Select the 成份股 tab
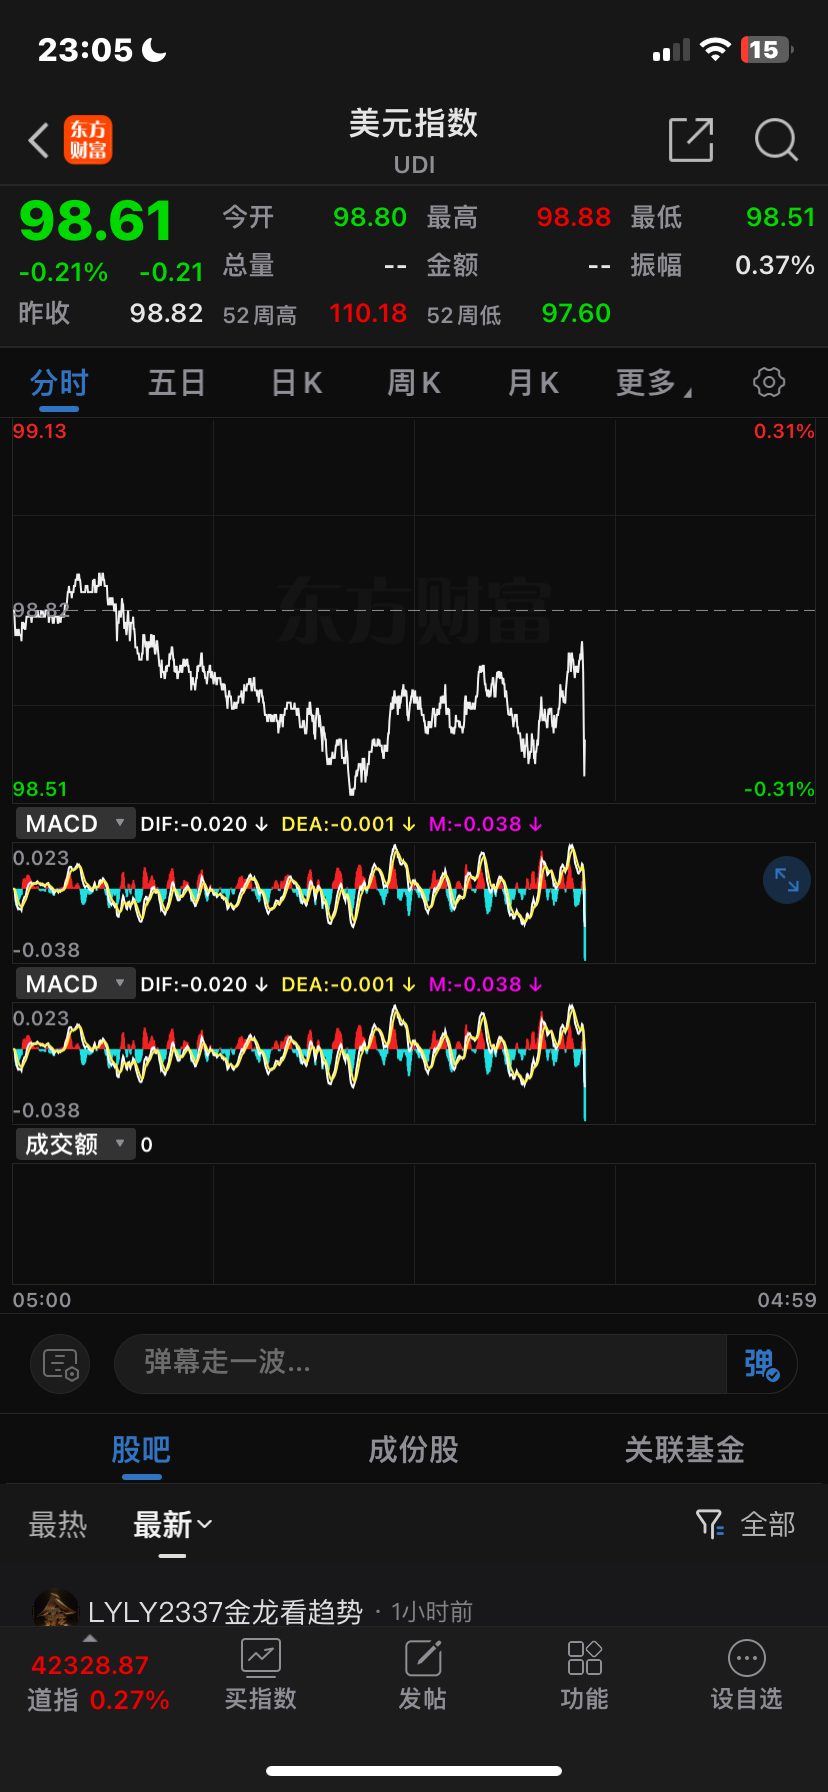Screen dimensions: 828x1792 pyautogui.click(x=414, y=1449)
